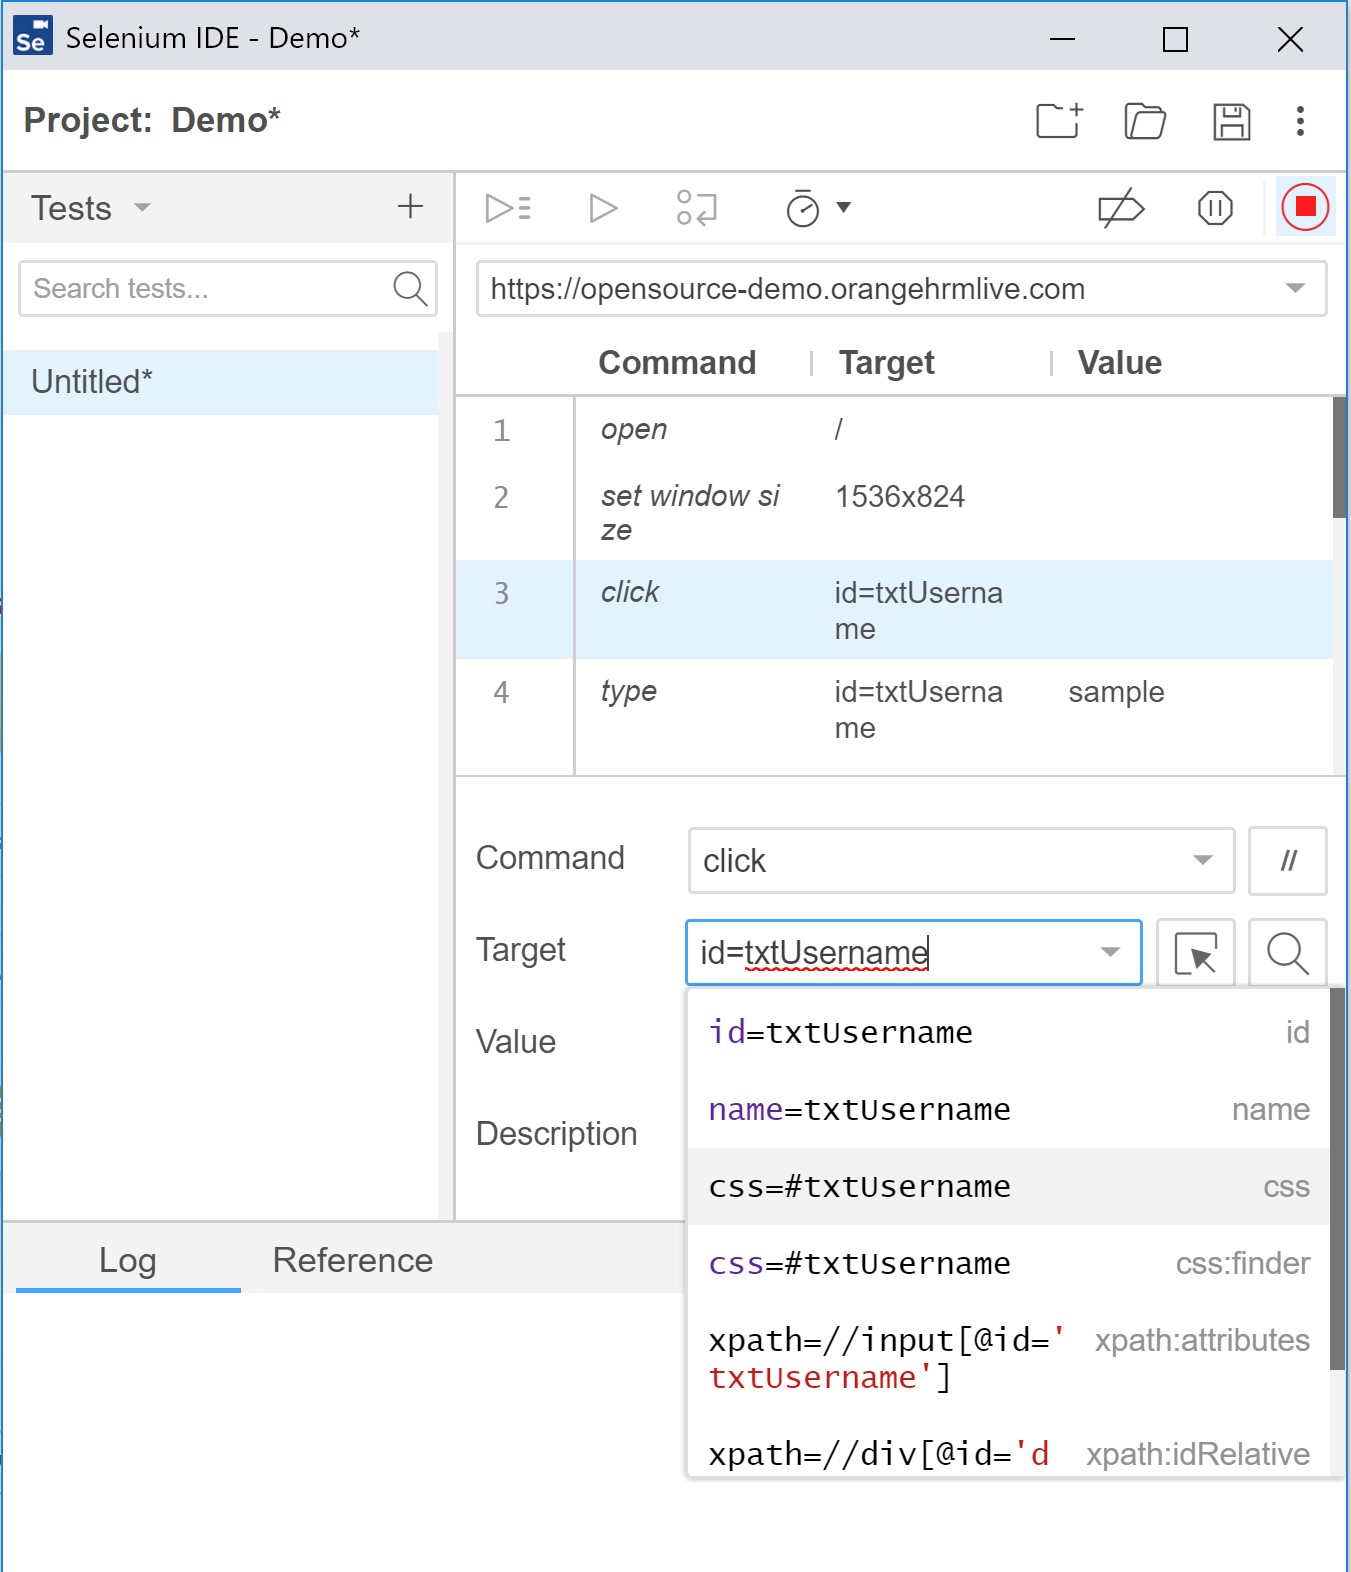Open the three-dot more options menu
The image size is (1351, 1572).
pyautogui.click(x=1300, y=121)
